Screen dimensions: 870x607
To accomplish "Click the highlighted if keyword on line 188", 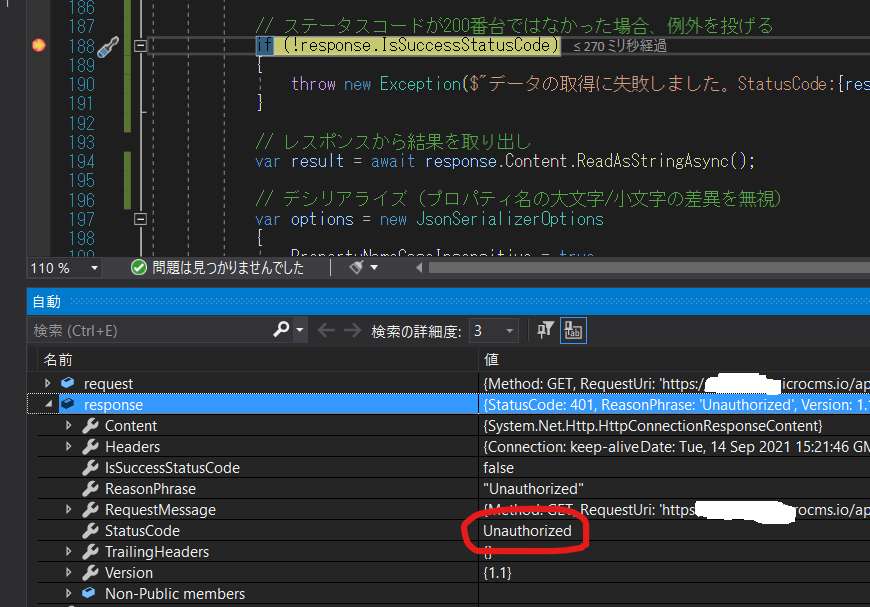I will [x=264, y=45].
